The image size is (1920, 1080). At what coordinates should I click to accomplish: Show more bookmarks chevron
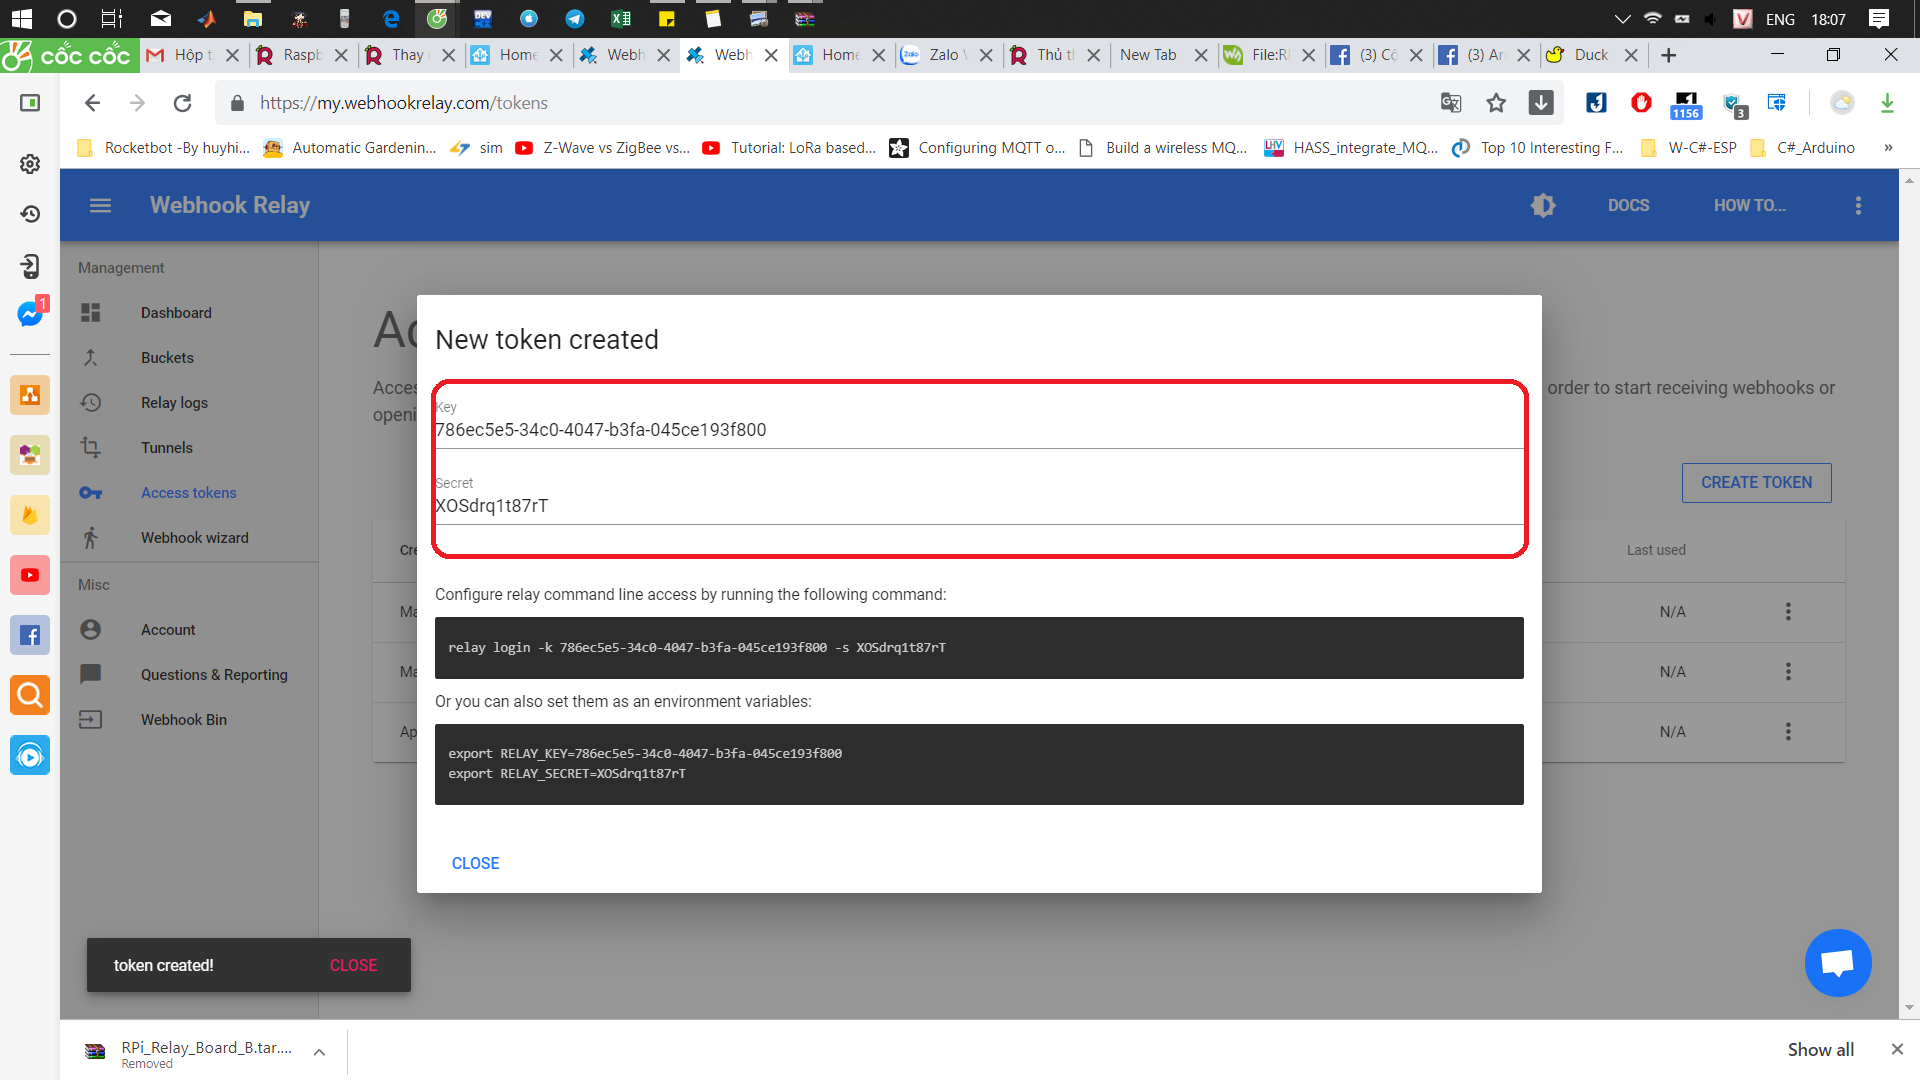click(x=1888, y=148)
